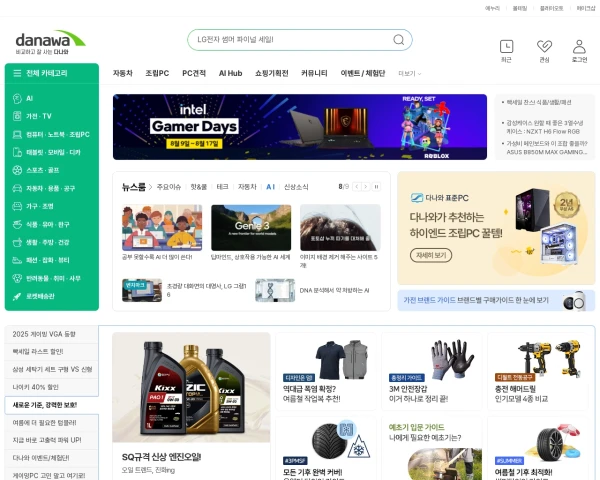The height and width of the screenshot is (480, 600).
Task: Open the 커뮤니티 menu
Action: (x=314, y=73)
